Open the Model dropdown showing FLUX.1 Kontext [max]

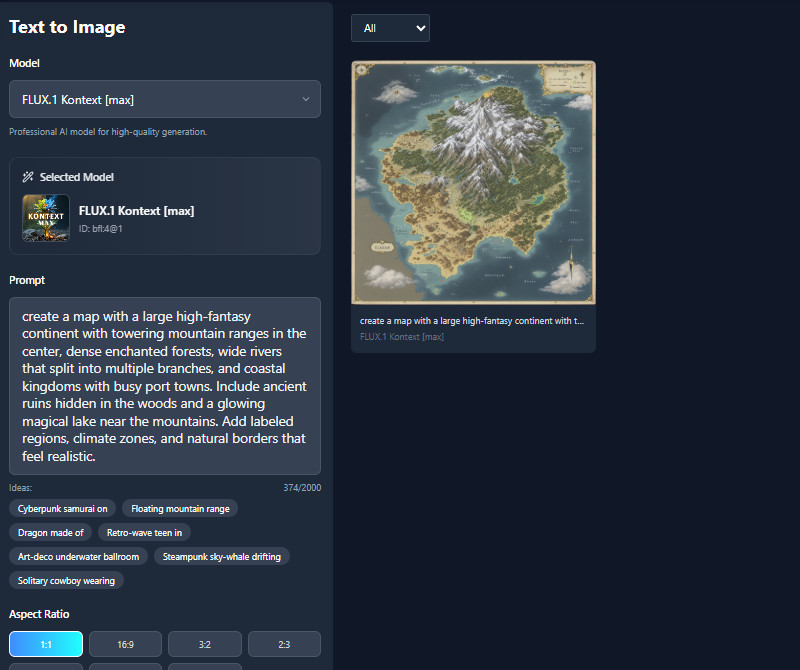point(165,100)
